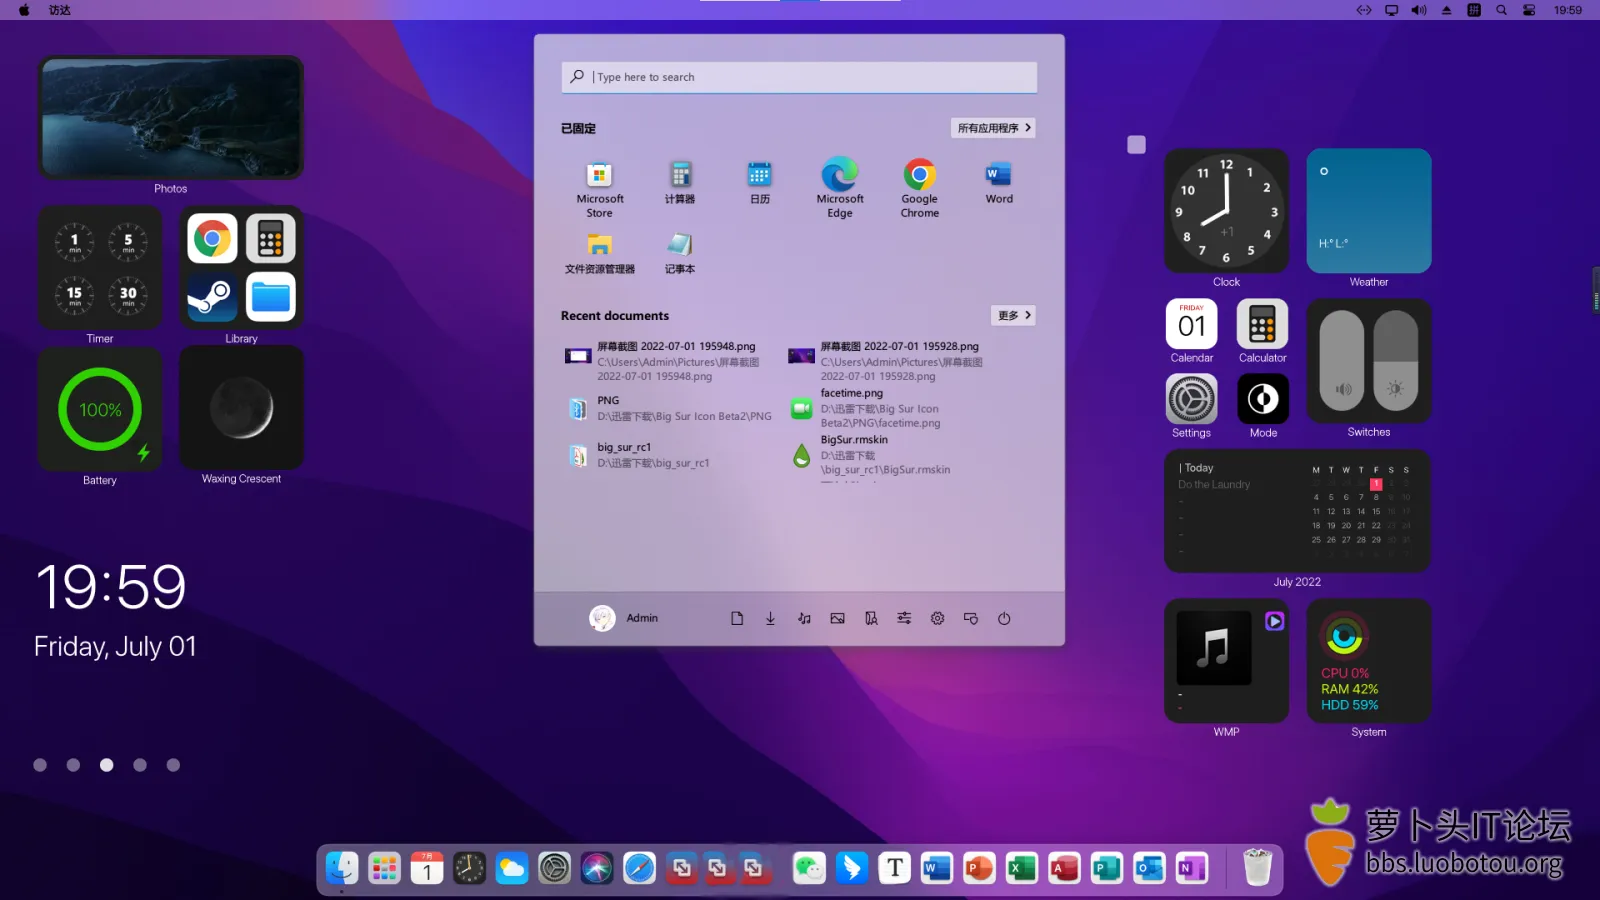The image size is (1600, 900).
Task: Click the Battery 100% widget
Action: [x=100, y=409]
